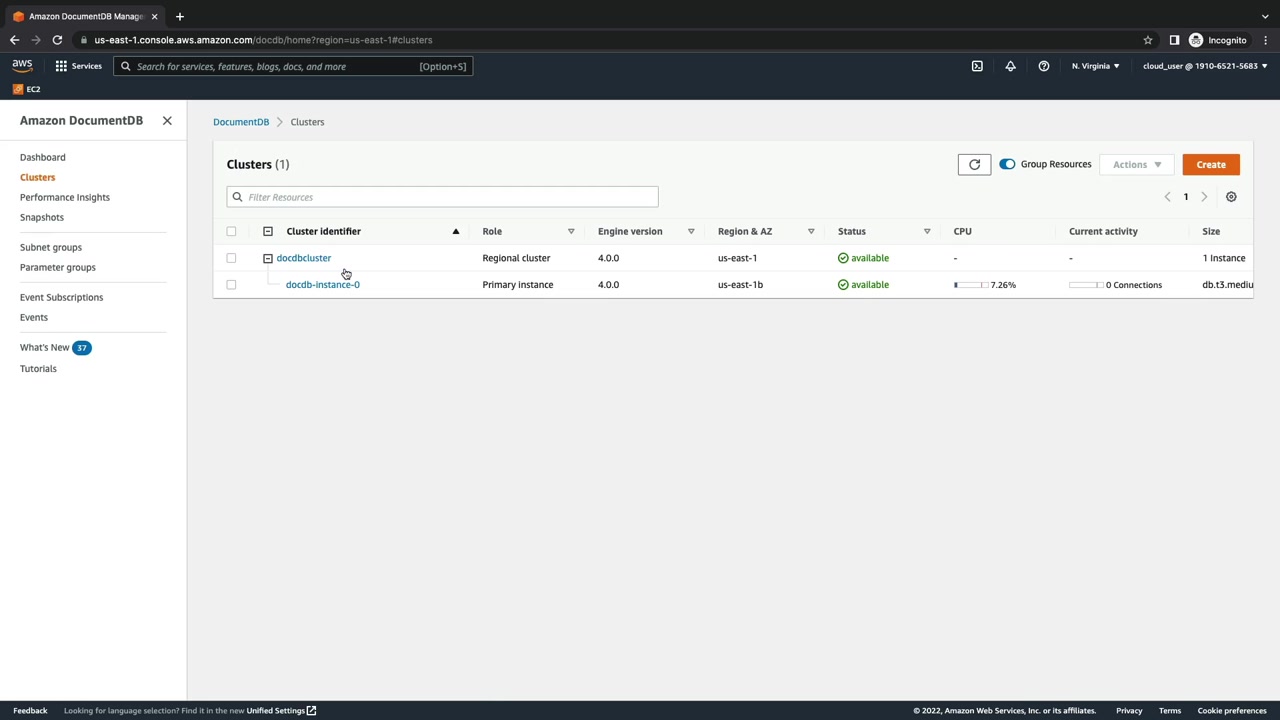Screen dimensions: 1280x720
Task: Toggle the Group Resources switch
Action: click(x=1007, y=164)
